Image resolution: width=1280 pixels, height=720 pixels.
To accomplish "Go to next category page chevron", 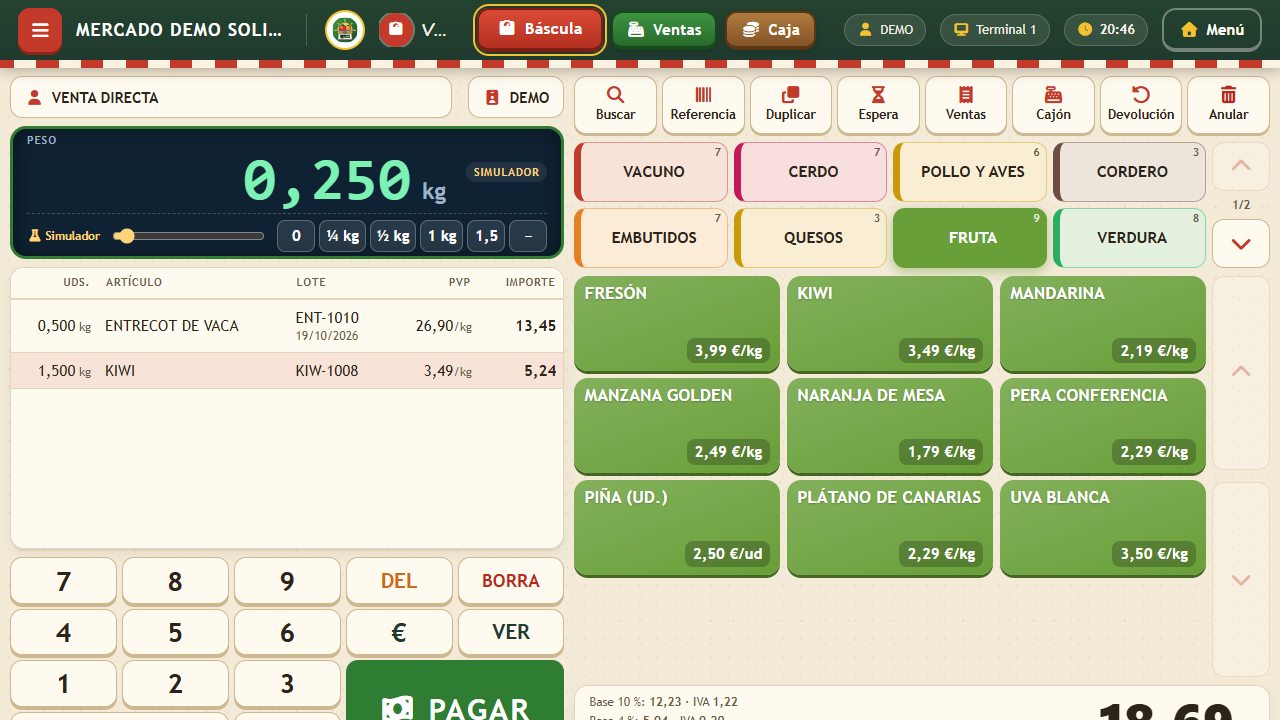I will point(1241,244).
